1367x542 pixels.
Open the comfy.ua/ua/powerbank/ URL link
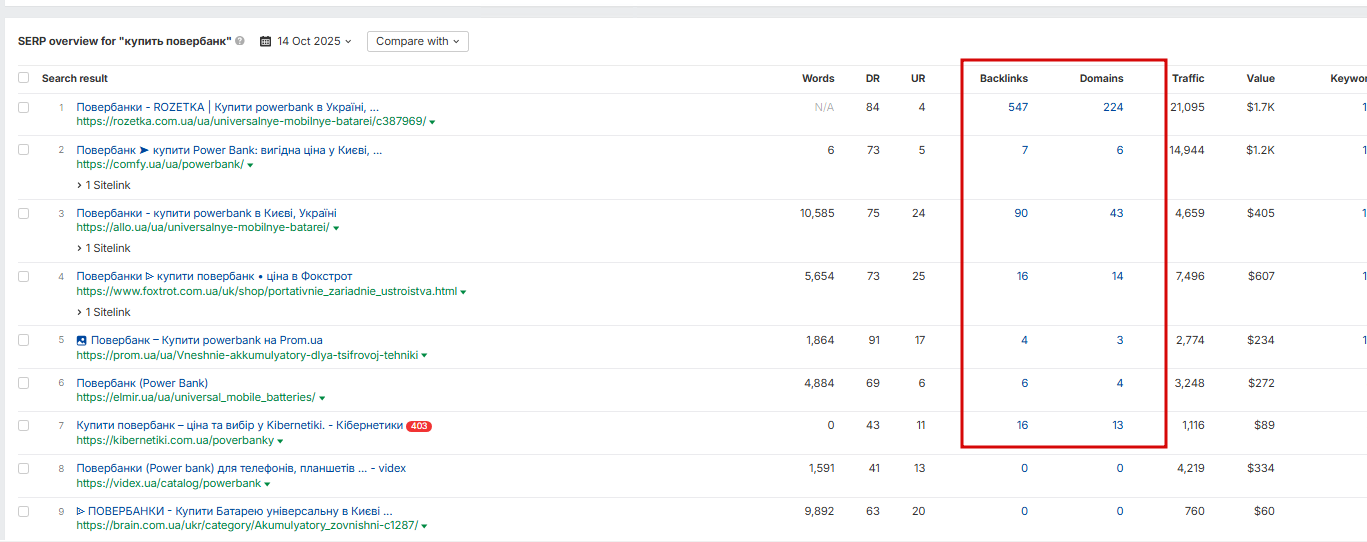160,165
